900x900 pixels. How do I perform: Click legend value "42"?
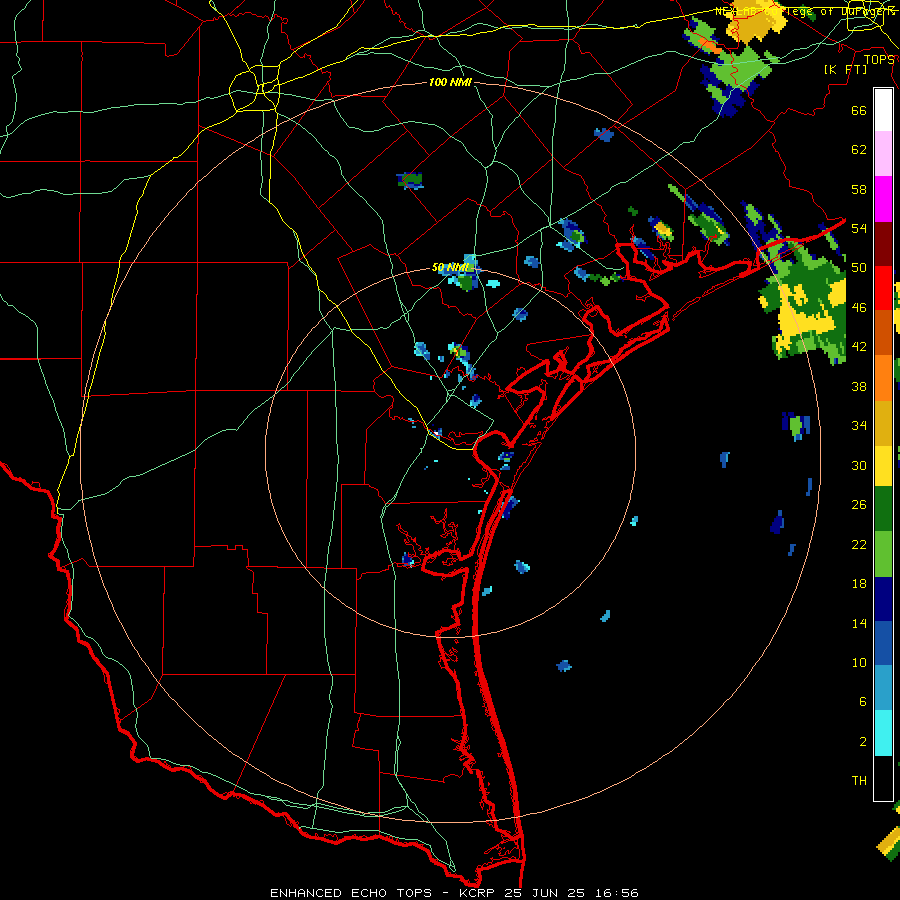pyautogui.click(x=859, y=347)
